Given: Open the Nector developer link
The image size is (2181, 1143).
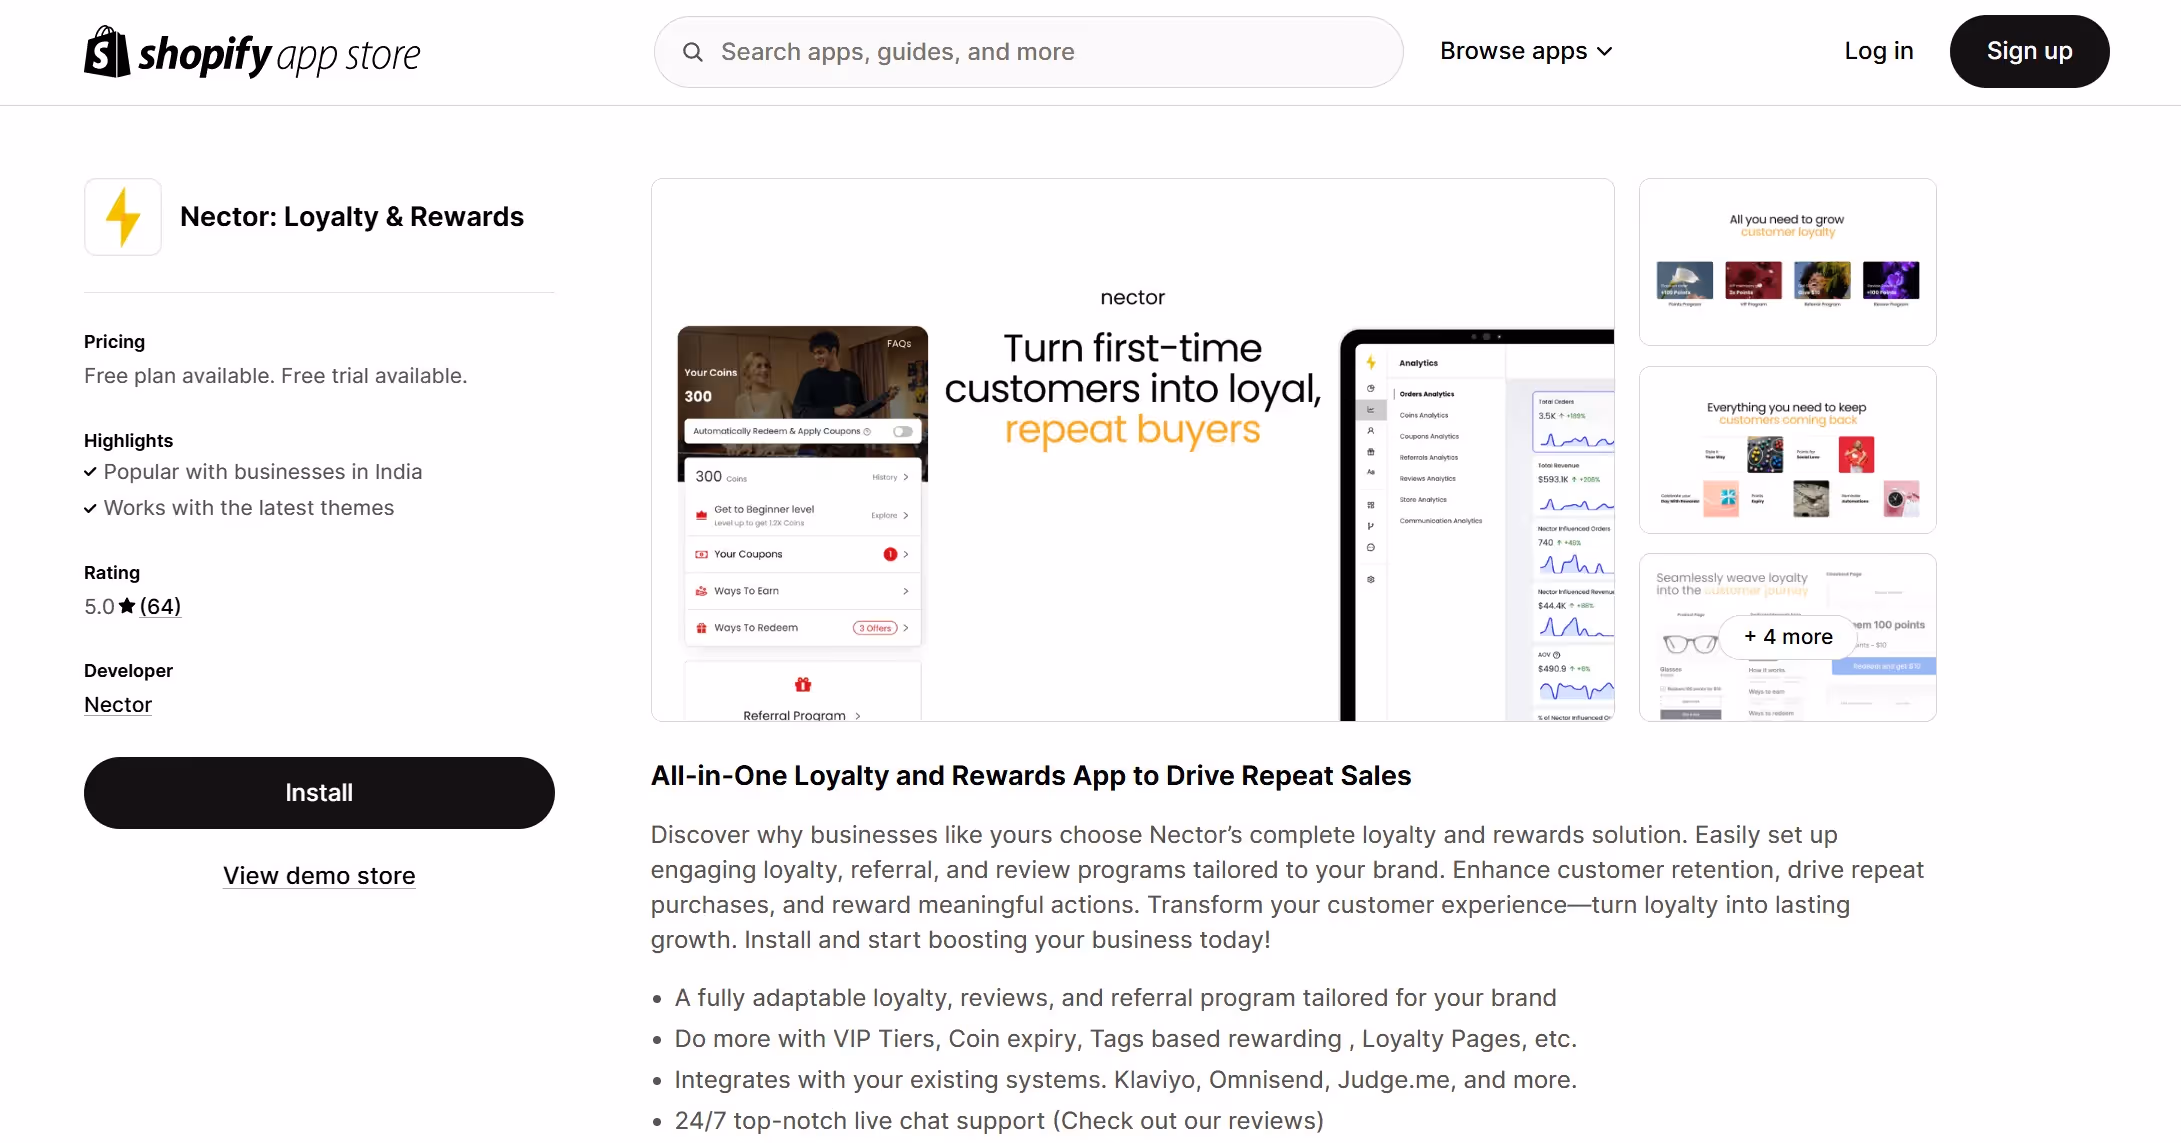Looking at the screenshot, I should tap(118, 705).
